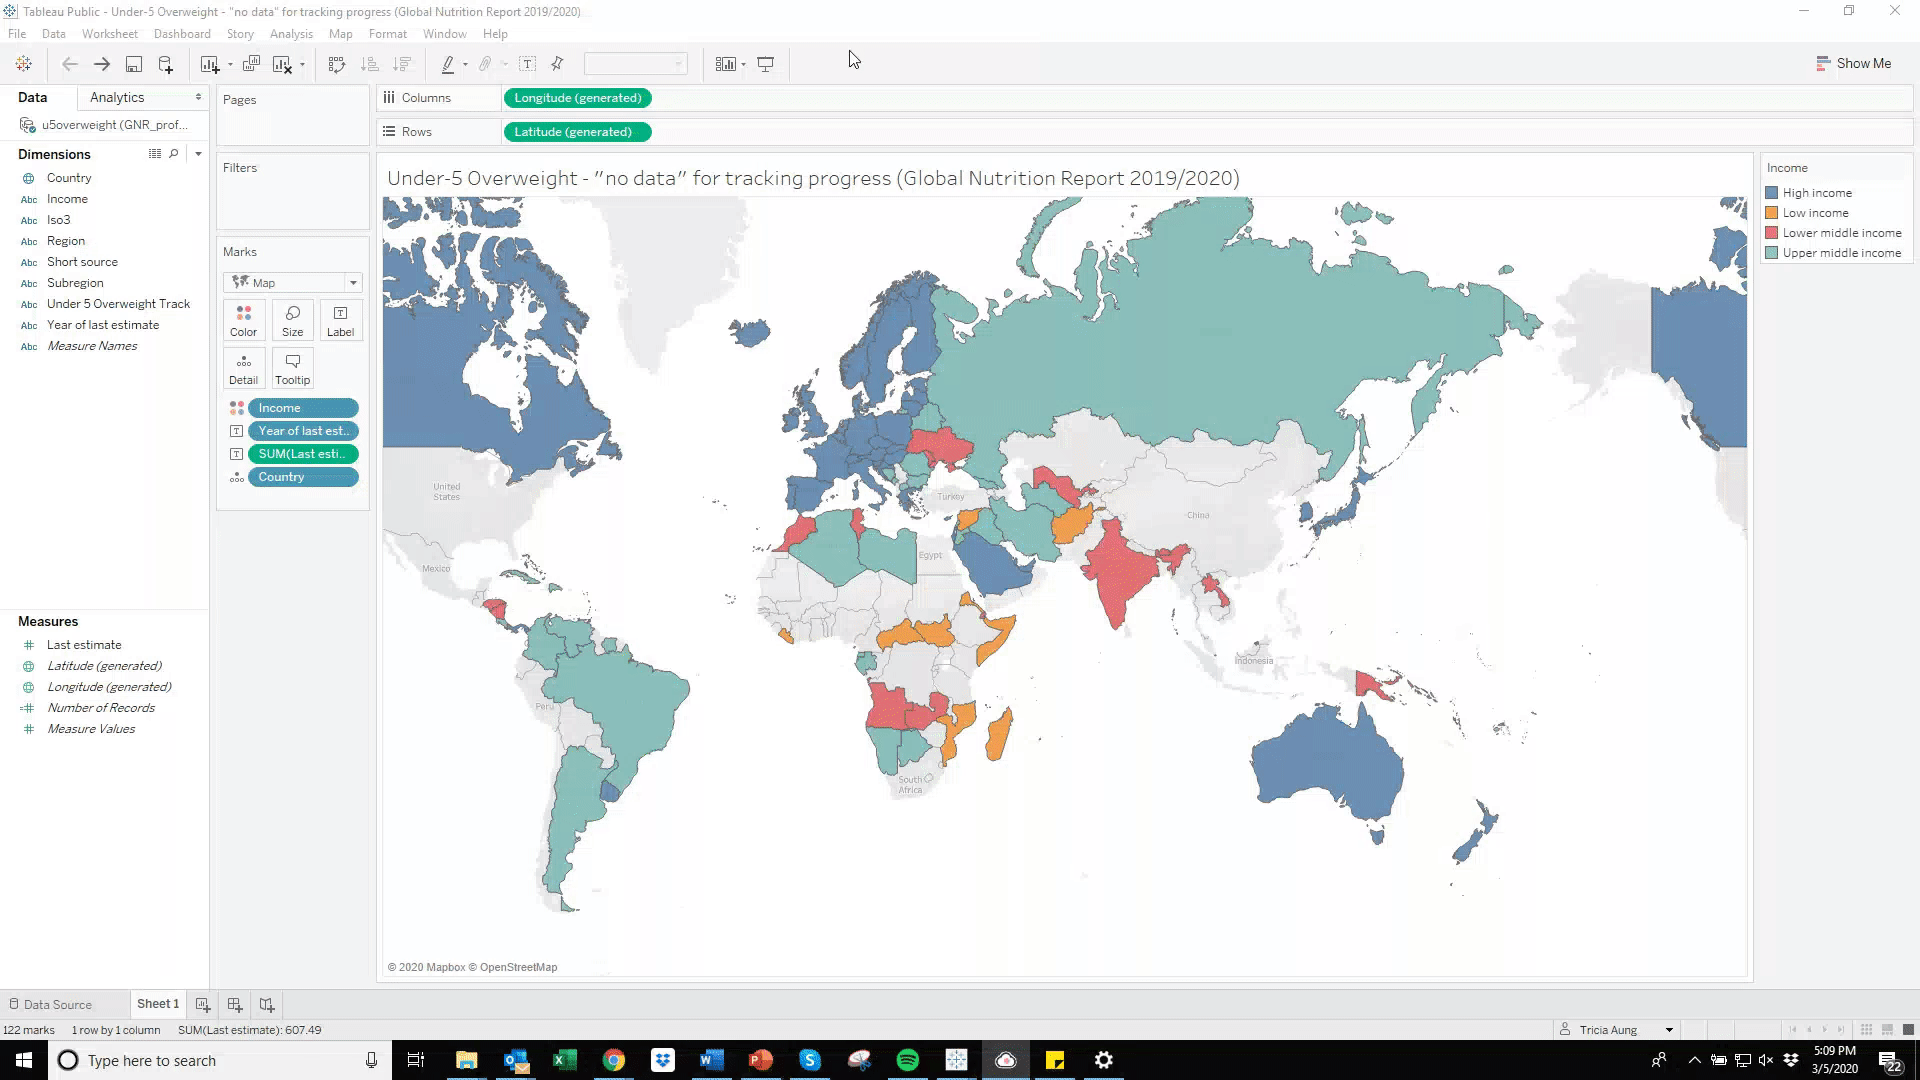The image size is (1920, 1080).
Task: Activate the Highlight toolbar icon
Action: (449, 63)
